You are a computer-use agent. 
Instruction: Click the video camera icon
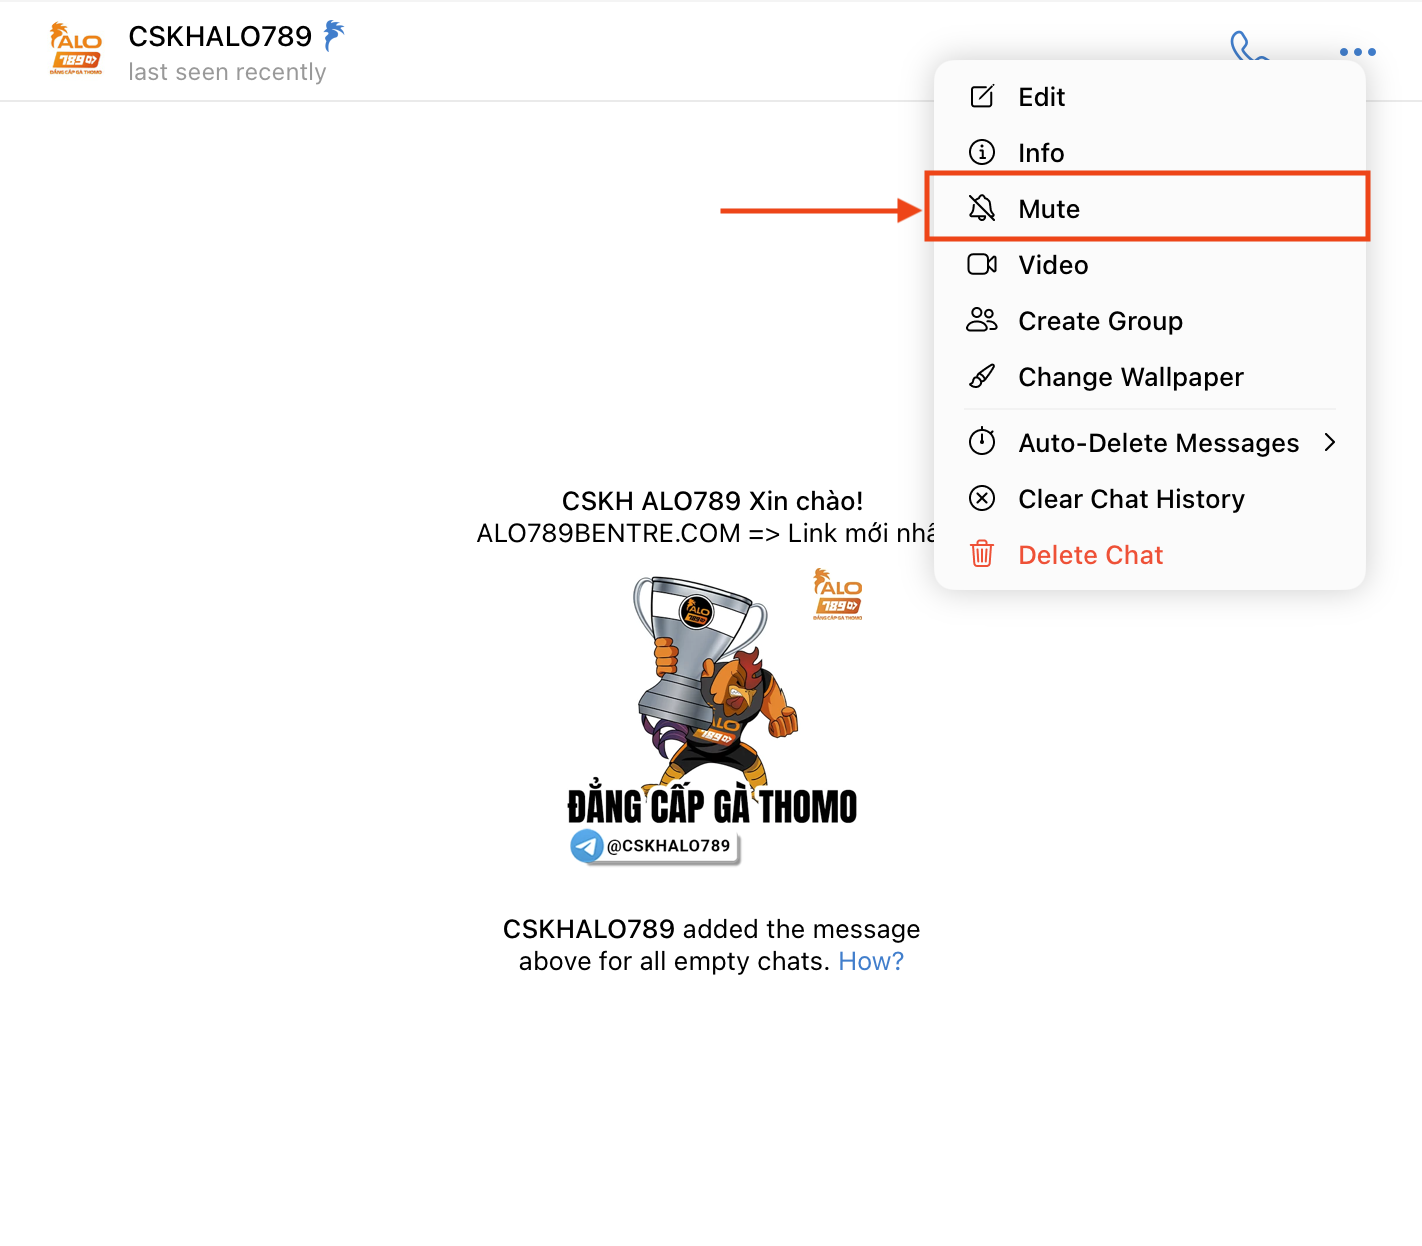(x=982, y=264)
